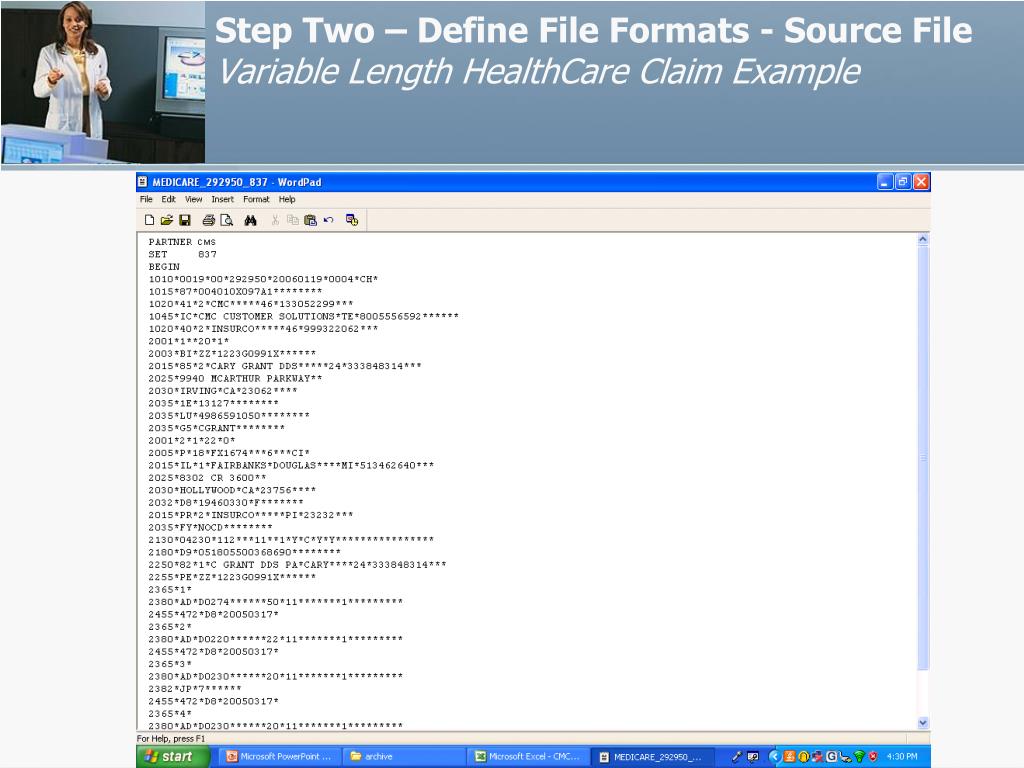Image resolution: width=1024 pixels, height=768 pixels.
Task: Open the View menu
Action: (193, 199)
